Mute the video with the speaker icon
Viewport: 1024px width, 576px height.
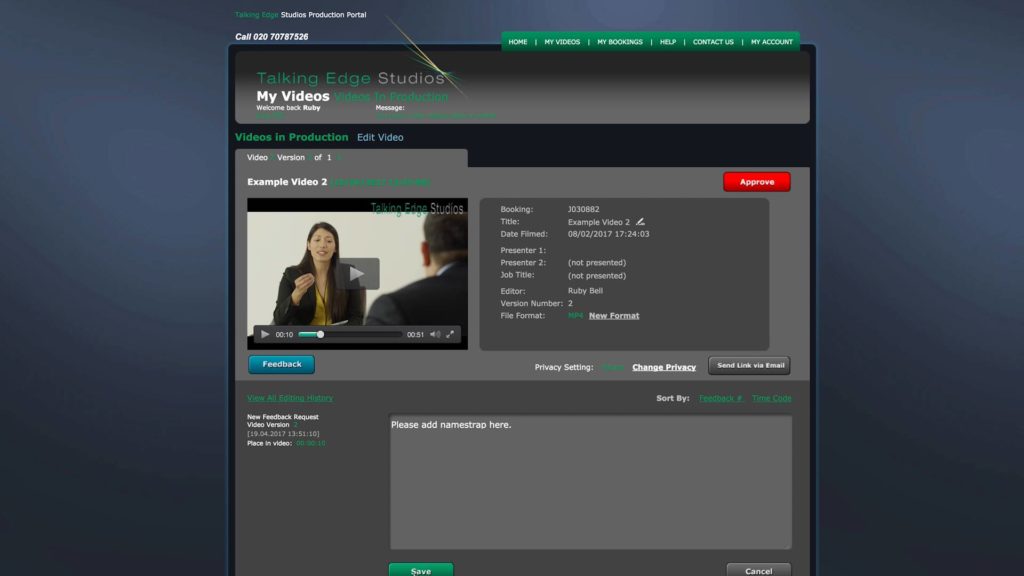coord(434,334)
